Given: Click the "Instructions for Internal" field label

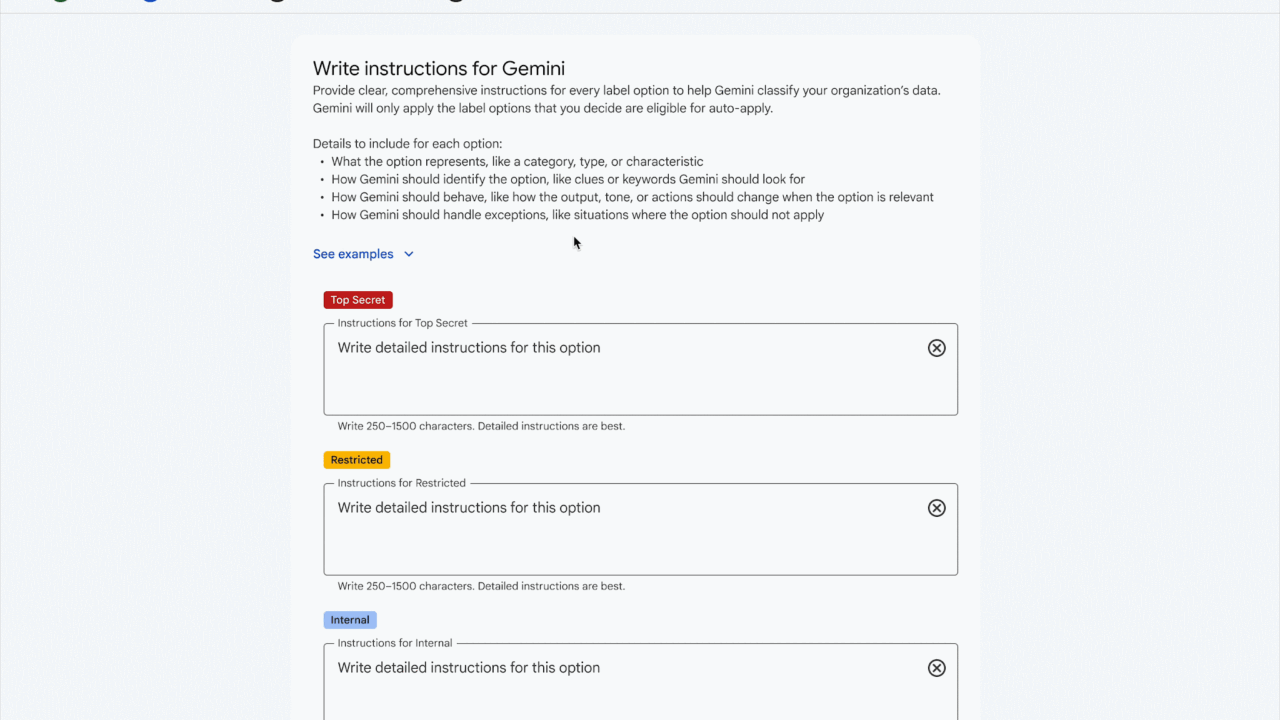Looking at the screenshot, I should (395, 643).
